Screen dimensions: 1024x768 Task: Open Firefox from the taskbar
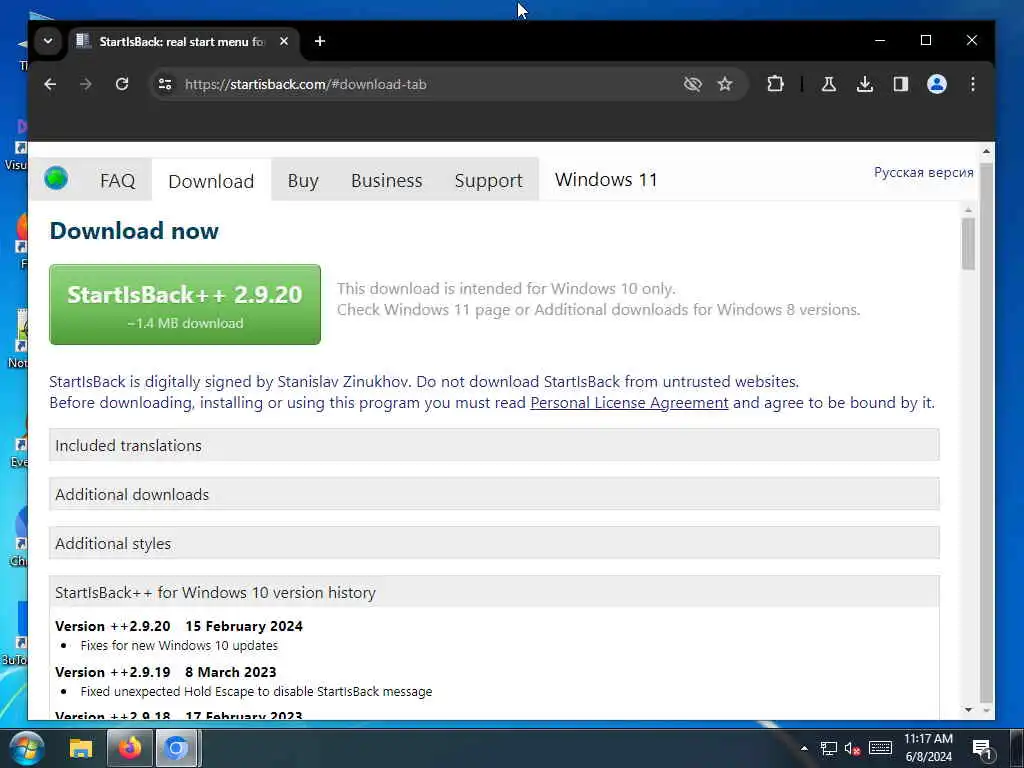(129, 748)
